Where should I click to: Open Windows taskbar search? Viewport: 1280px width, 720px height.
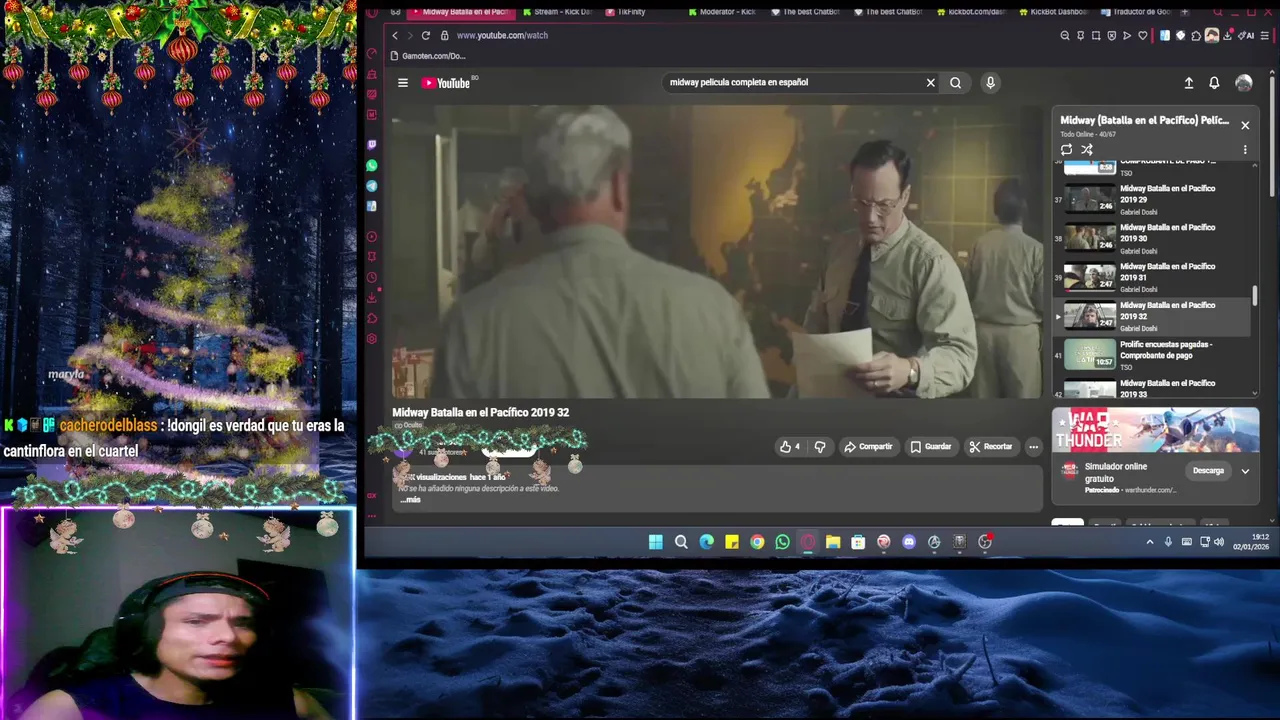[681, 542]
